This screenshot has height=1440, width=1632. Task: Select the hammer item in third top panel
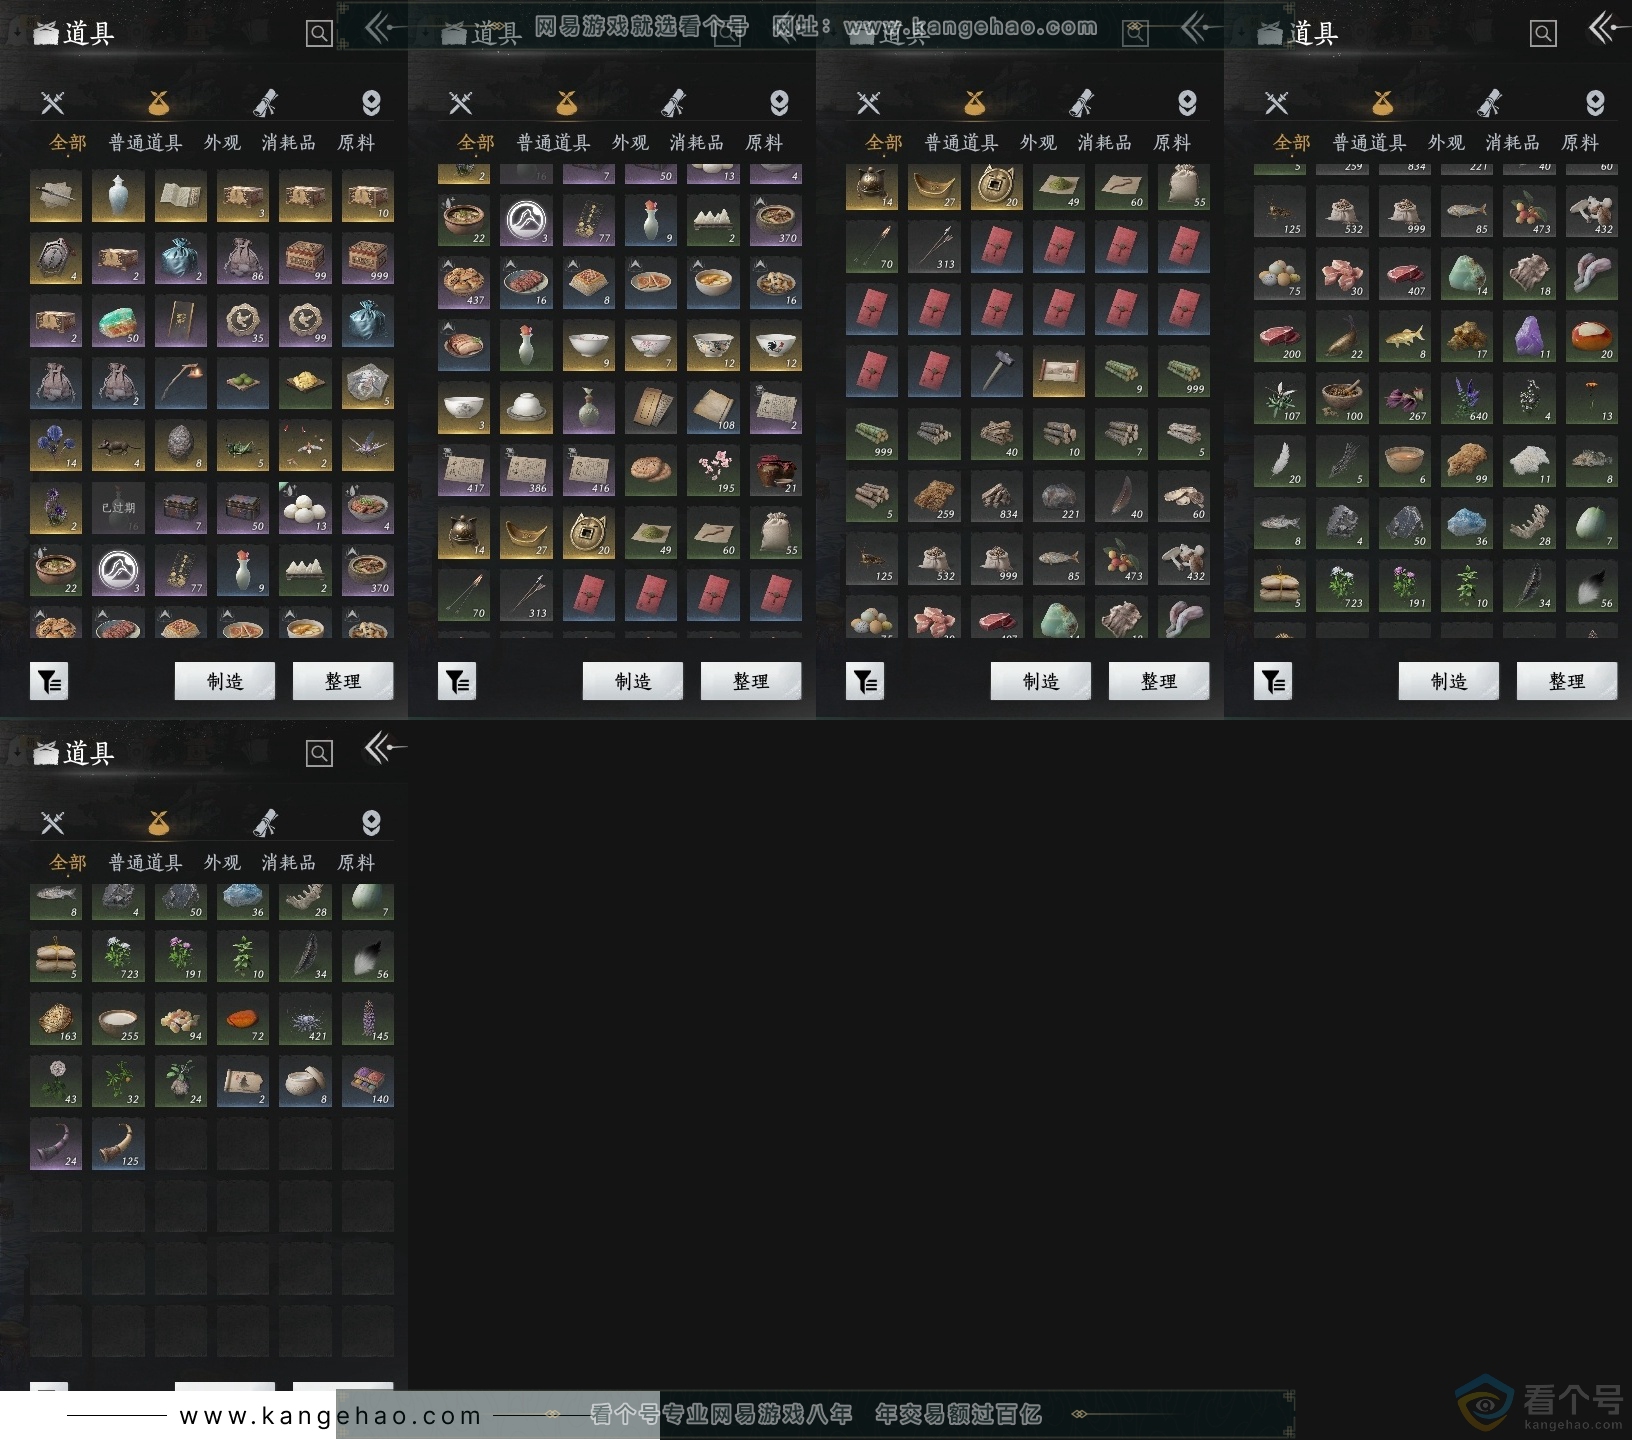996,371
